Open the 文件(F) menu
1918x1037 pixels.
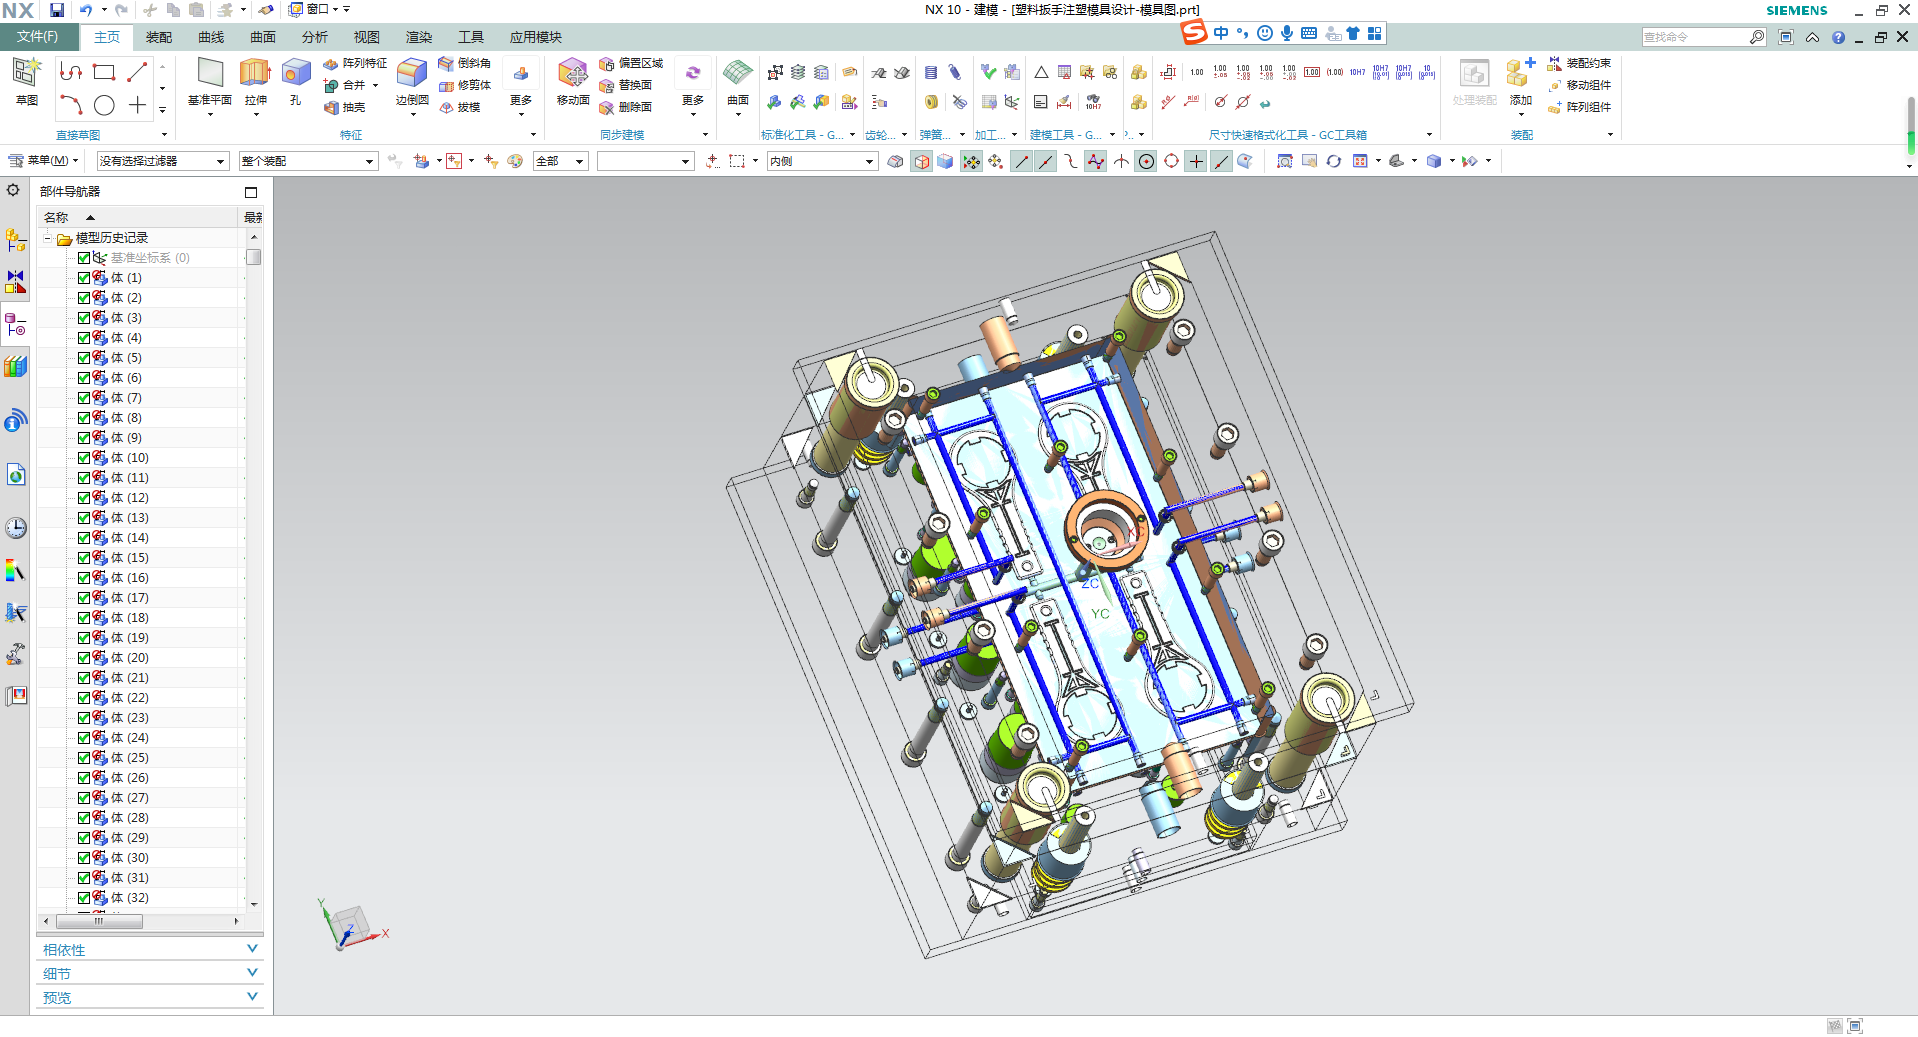tap(37, 37)
